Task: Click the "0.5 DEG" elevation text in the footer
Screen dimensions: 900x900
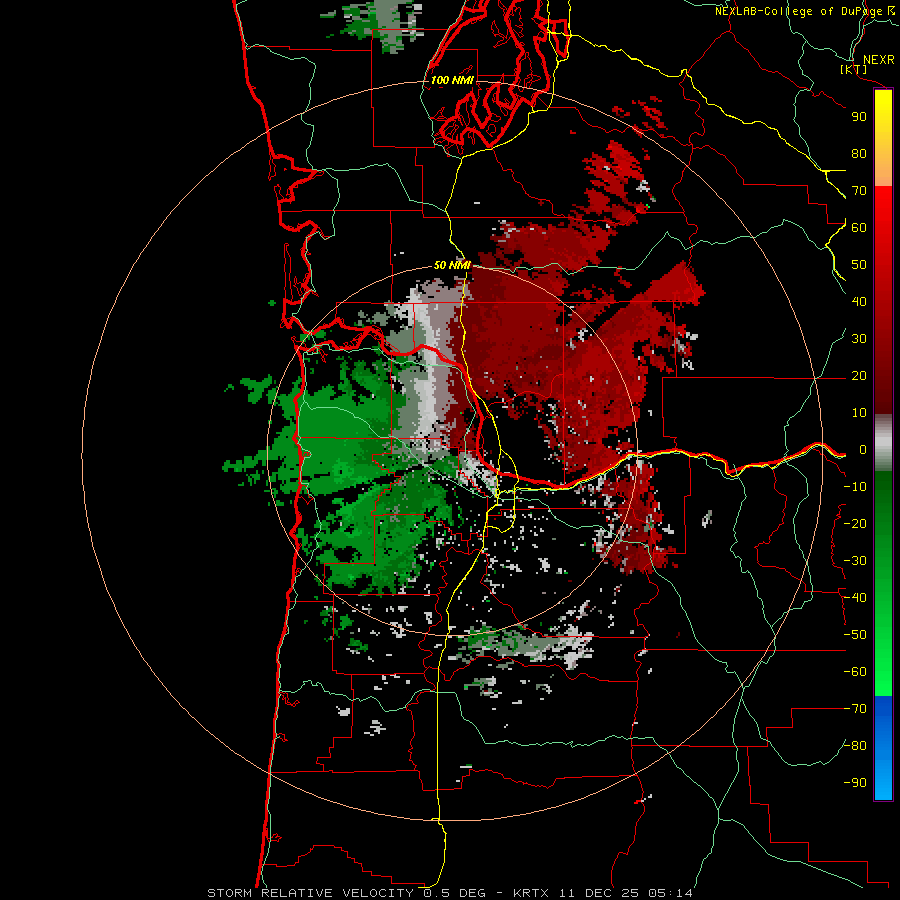Action: (455, 893)
